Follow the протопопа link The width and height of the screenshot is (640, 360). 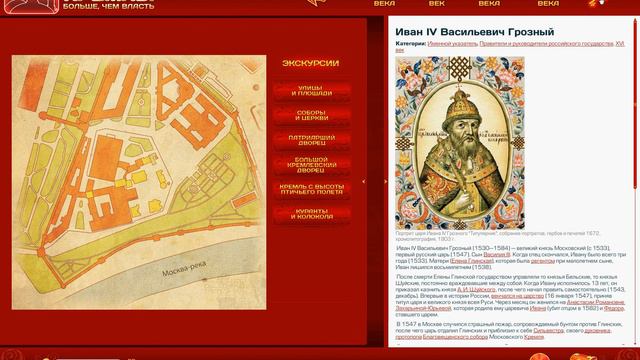point(408,337)
